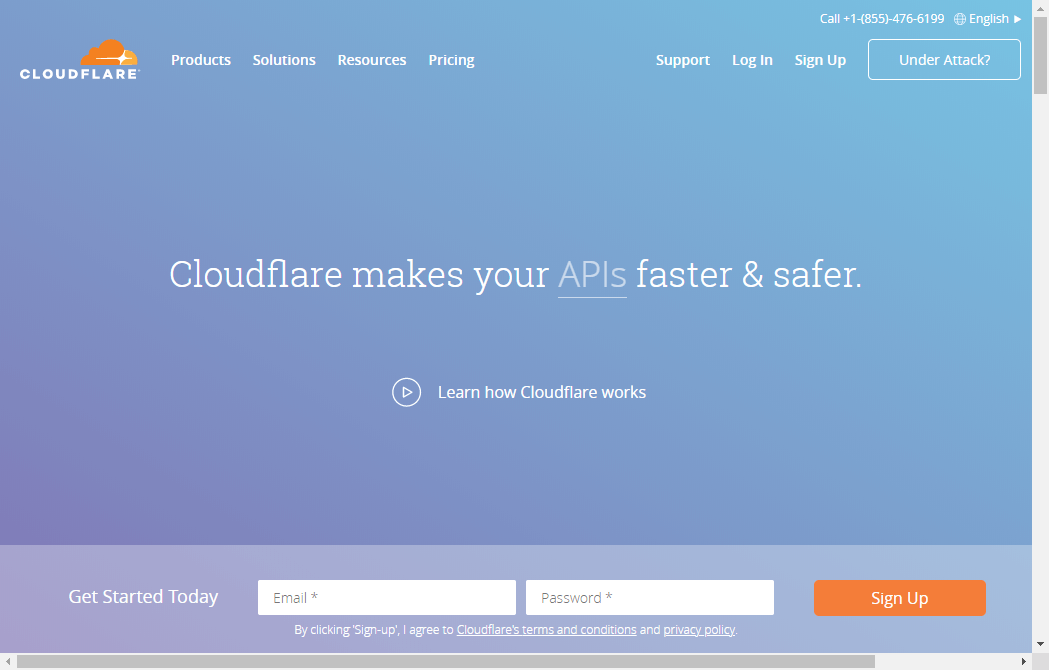Click the Email input field
1049x670 pixels.
387,598
